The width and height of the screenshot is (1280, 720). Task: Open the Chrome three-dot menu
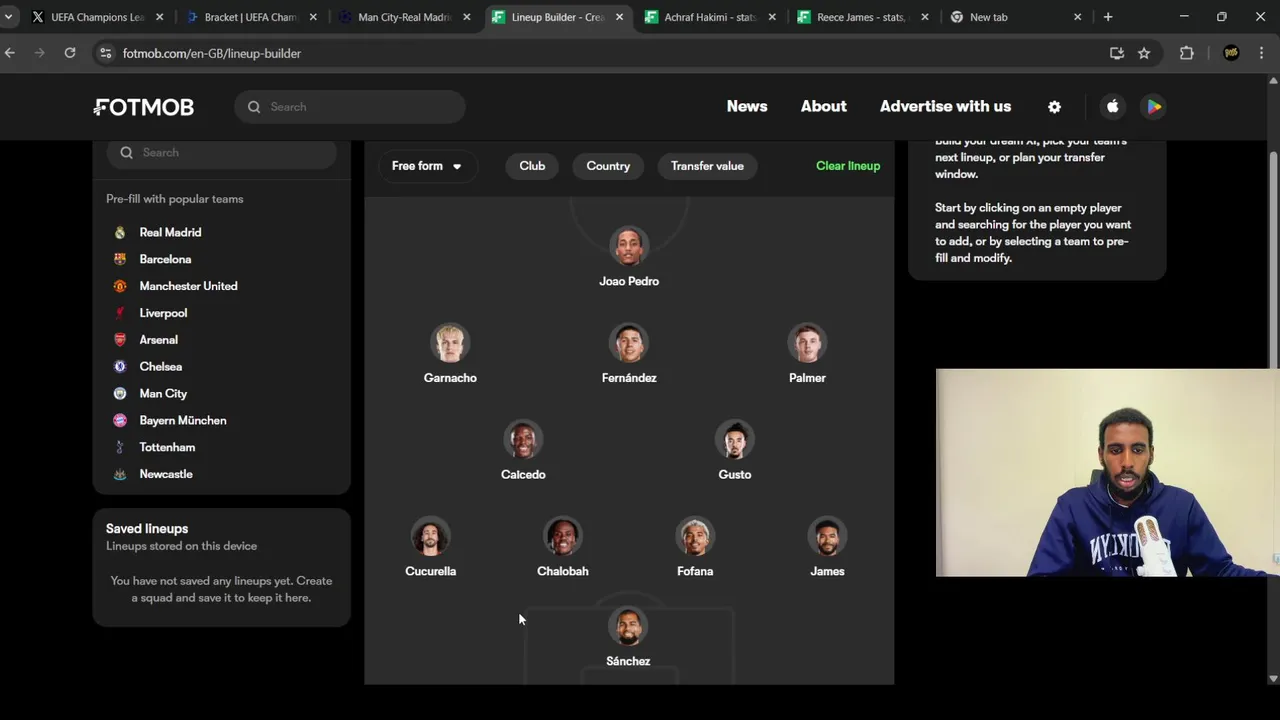(1261, 53)
